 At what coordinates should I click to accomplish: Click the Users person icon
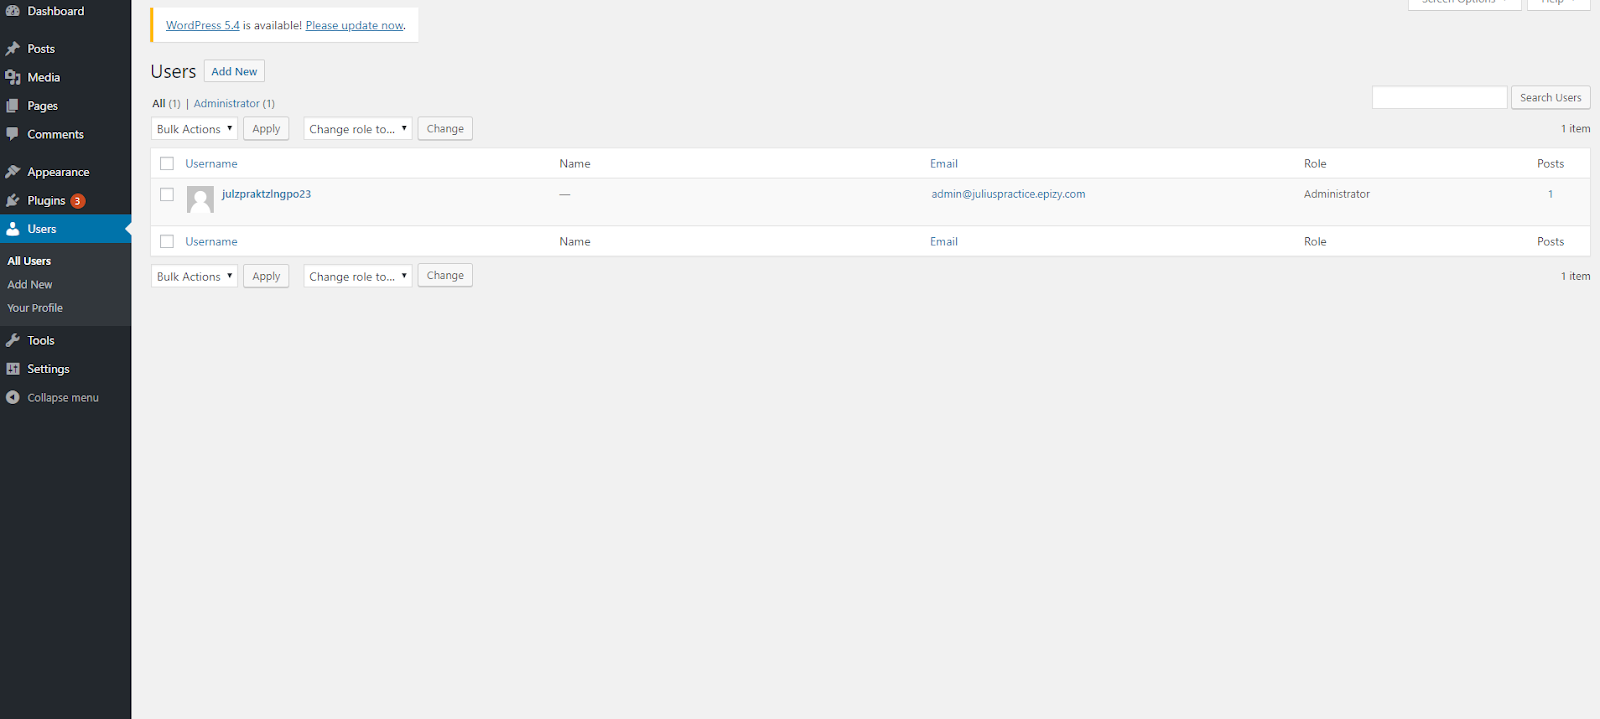pyautogui.click(x=13, y=229)
